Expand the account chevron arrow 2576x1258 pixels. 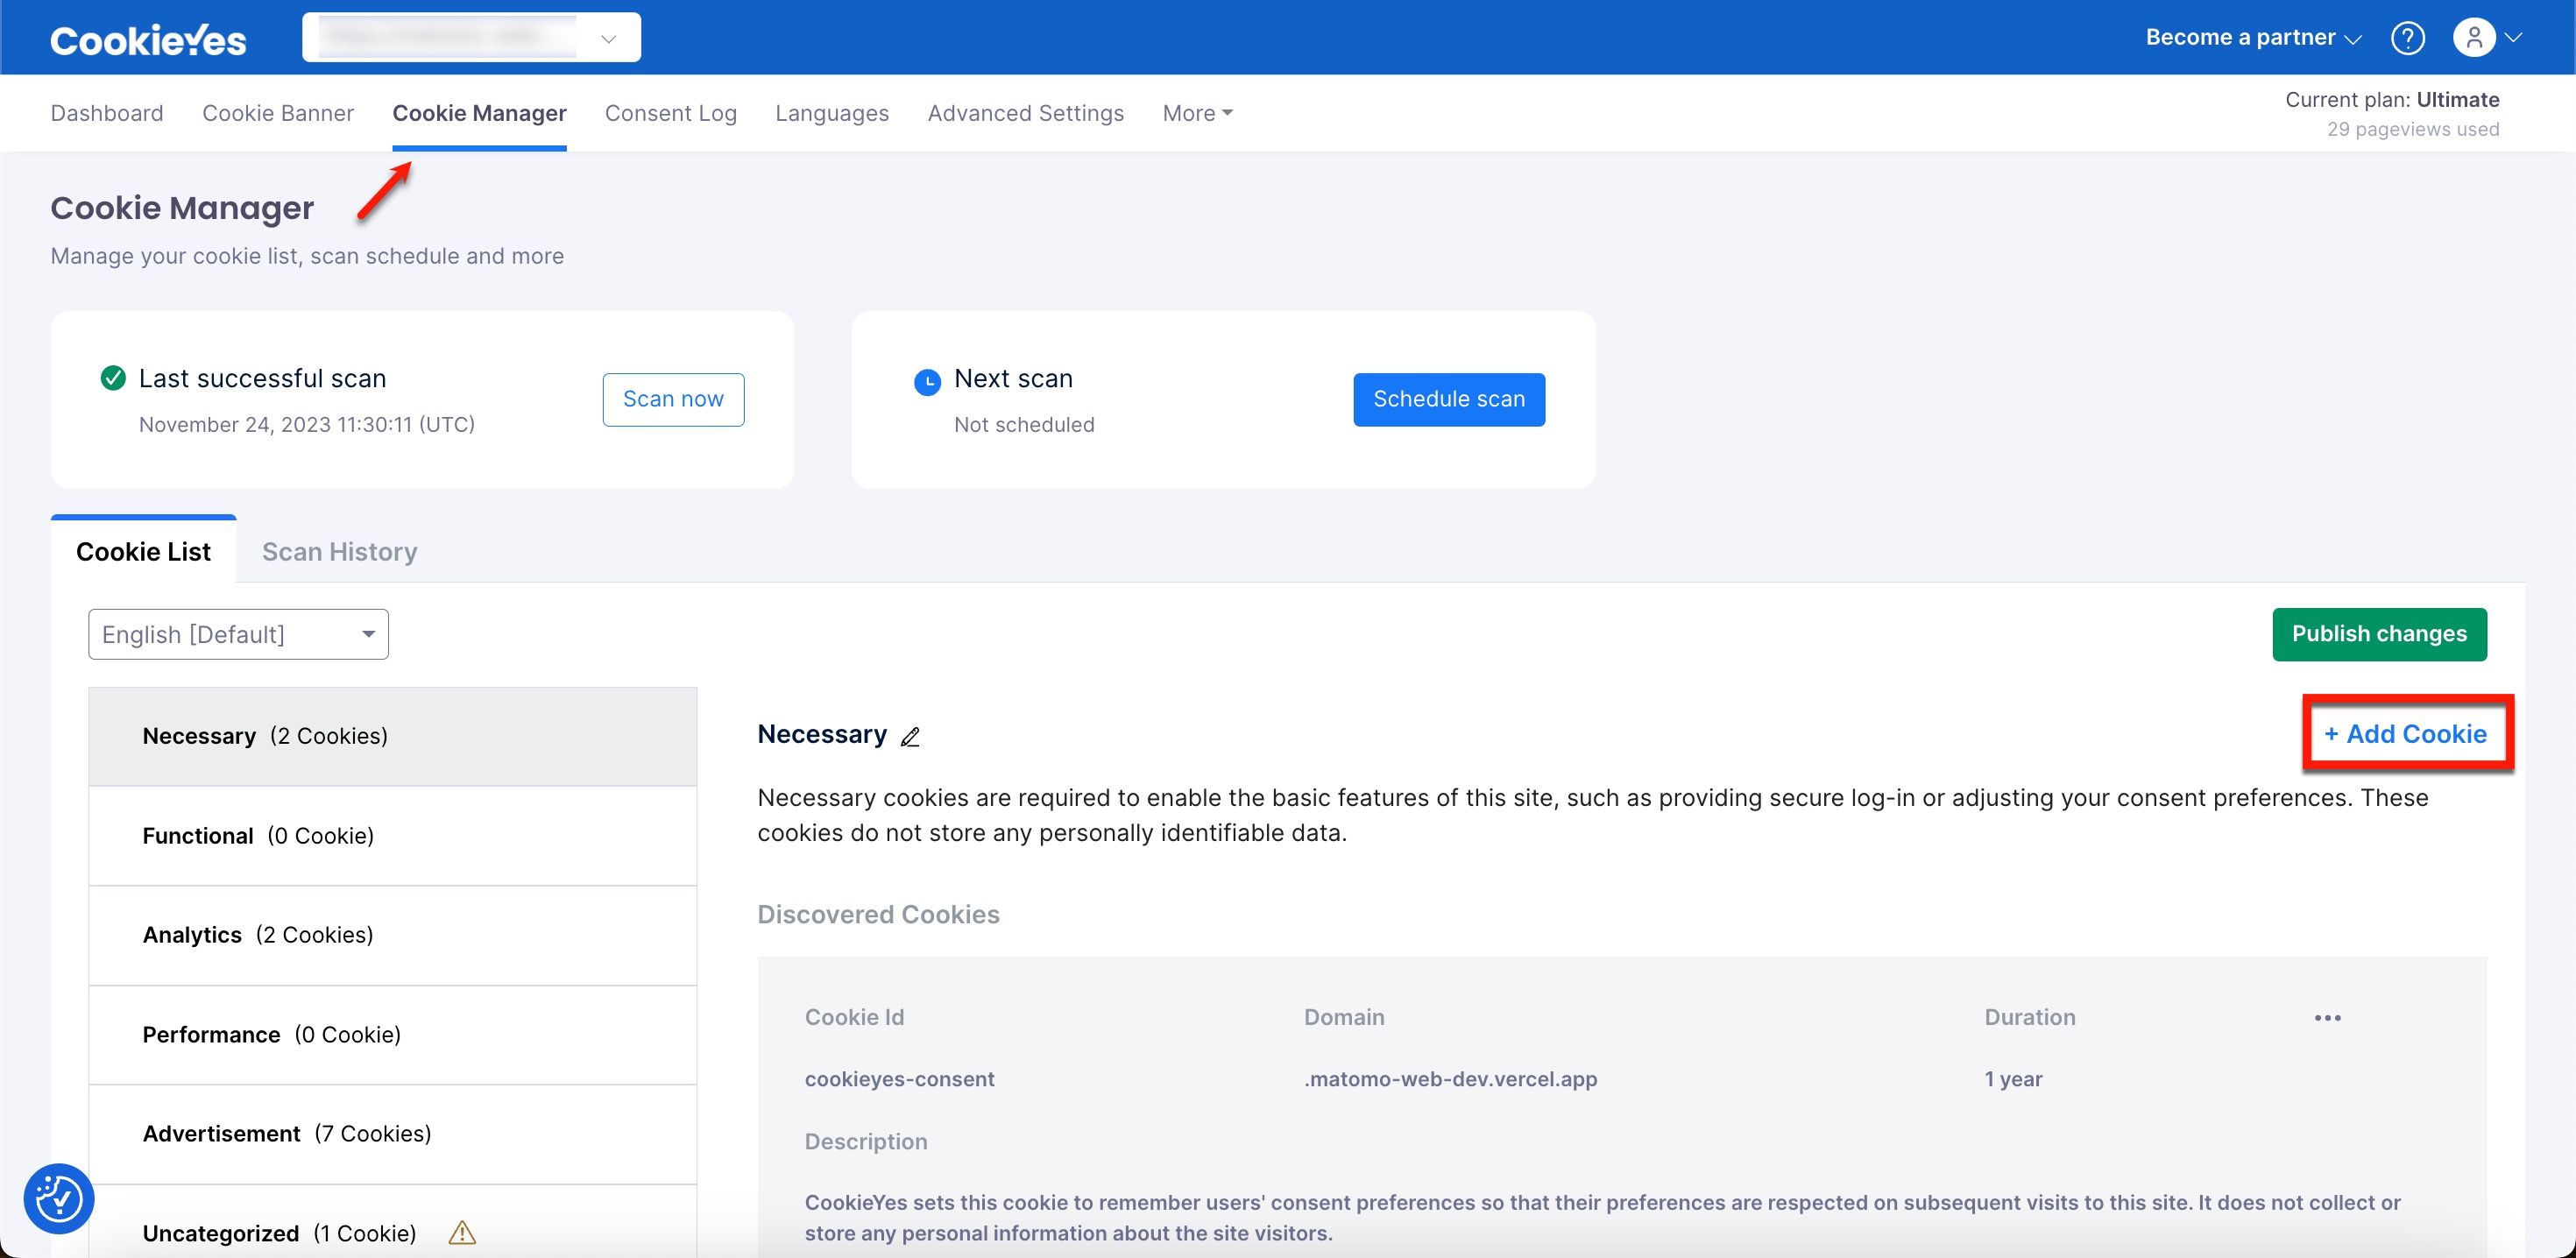[2513, 38]
